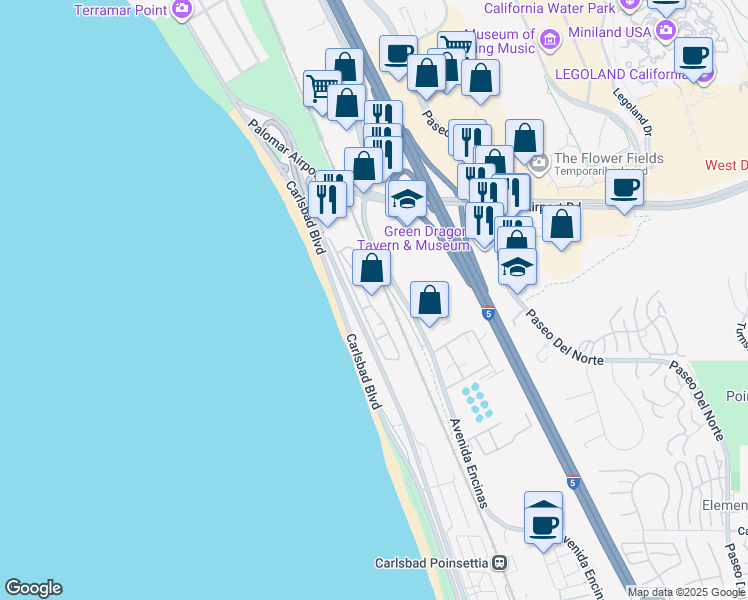Image resolution: width=748 pixels, height=600 pixels.
Task: Click the West D label in red
Action: tap(726, 166)
